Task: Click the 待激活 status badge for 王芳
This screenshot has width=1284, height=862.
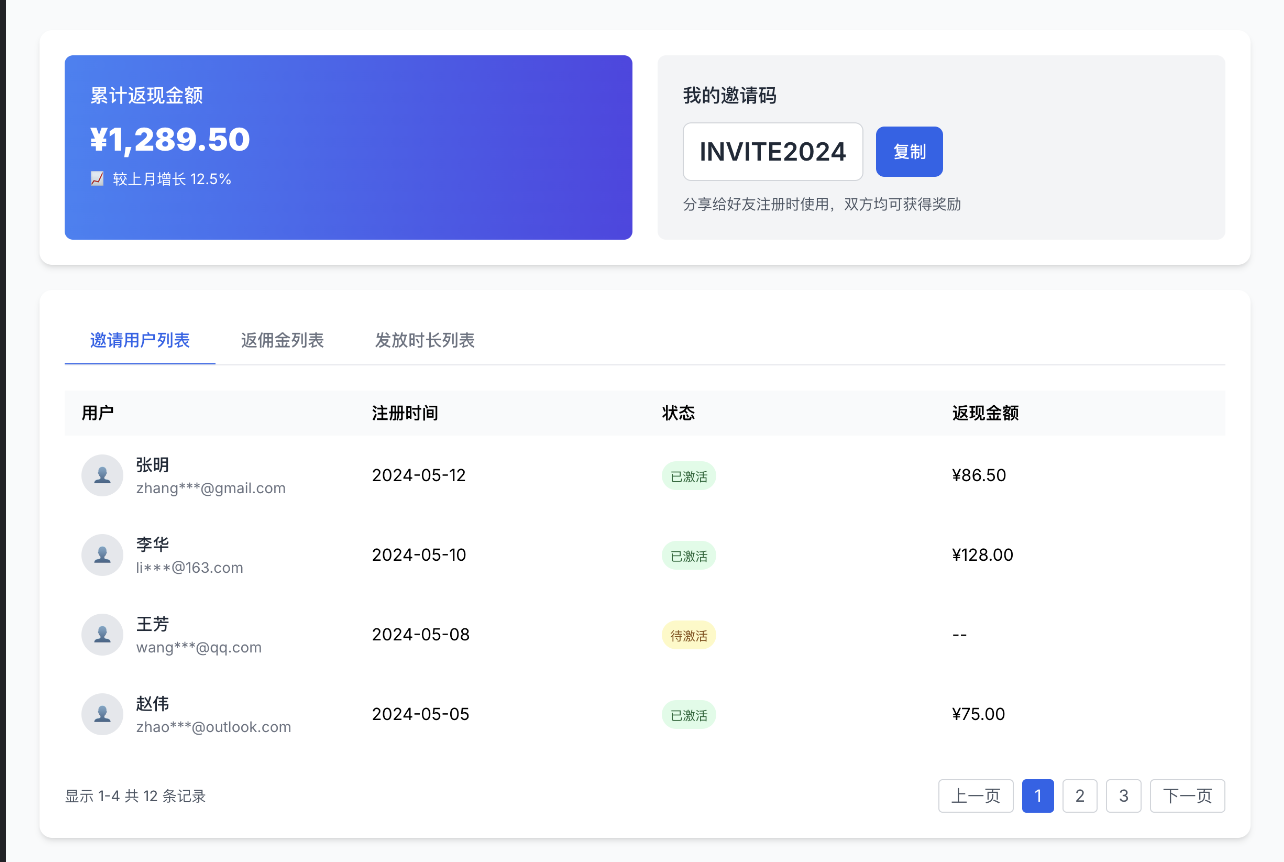Action: [x=688, y=634]
